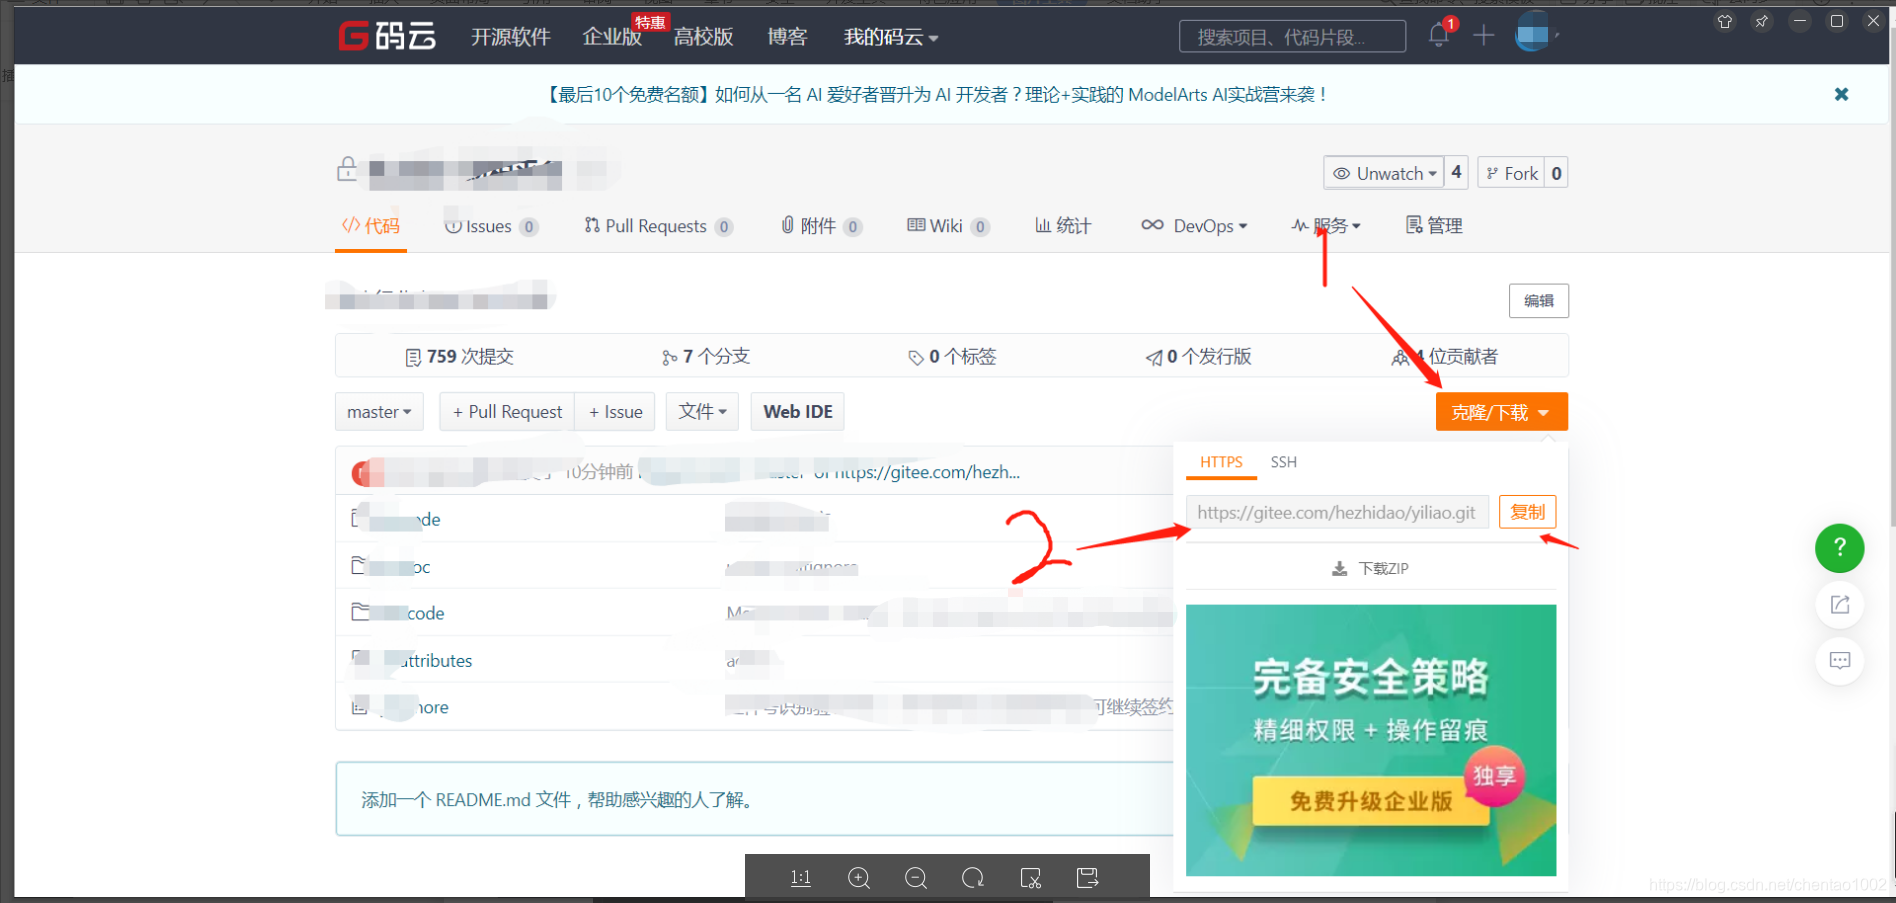Image resolution: width=1896 pixels, height=903 pixels.
Task: Switch to the SSH clone tab
Action: click(1284, 462)
